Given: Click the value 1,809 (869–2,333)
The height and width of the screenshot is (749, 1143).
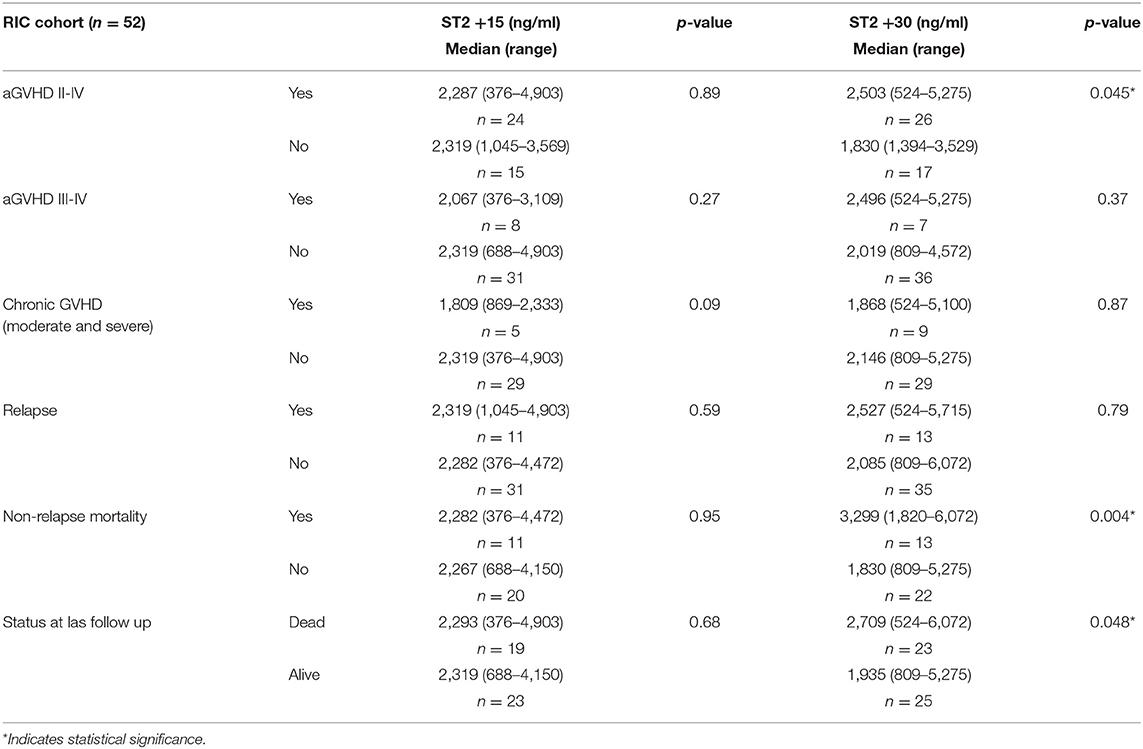Looking at the screenshot, I should coord(501,305).
